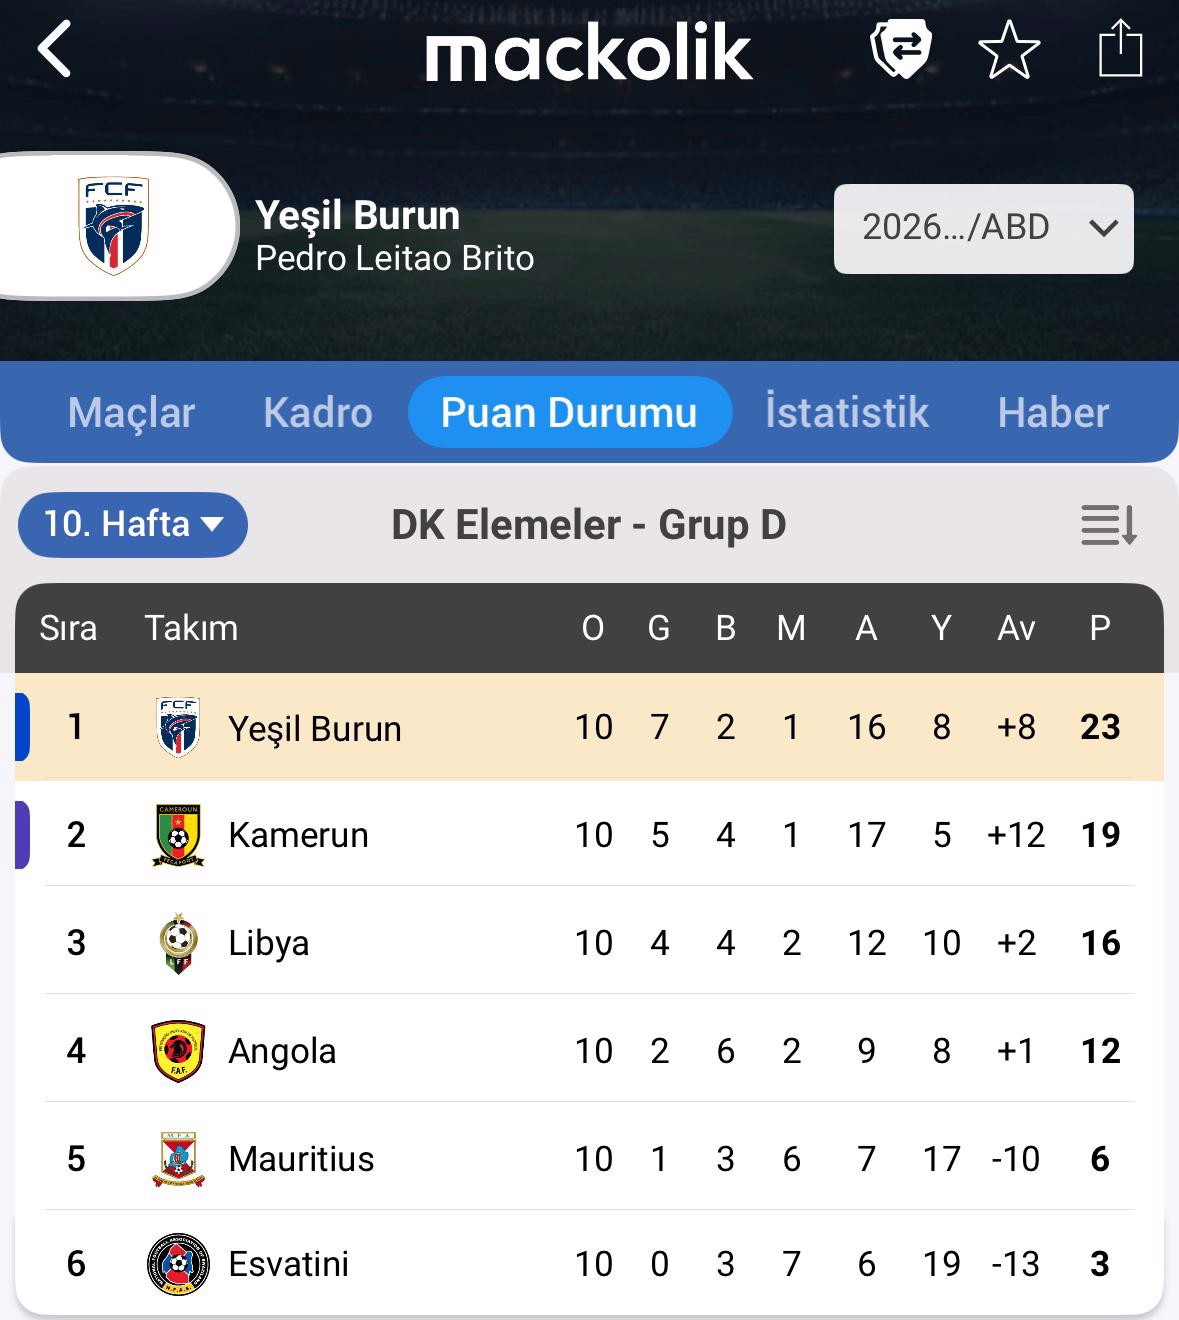1179x1320 pixels.
Task: Go to the Haber tab
Action: pyautogui.click(x=1053, y=412)
